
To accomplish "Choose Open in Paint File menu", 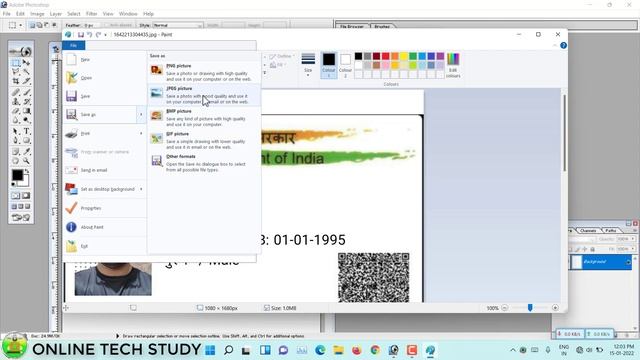I will 105,78.
